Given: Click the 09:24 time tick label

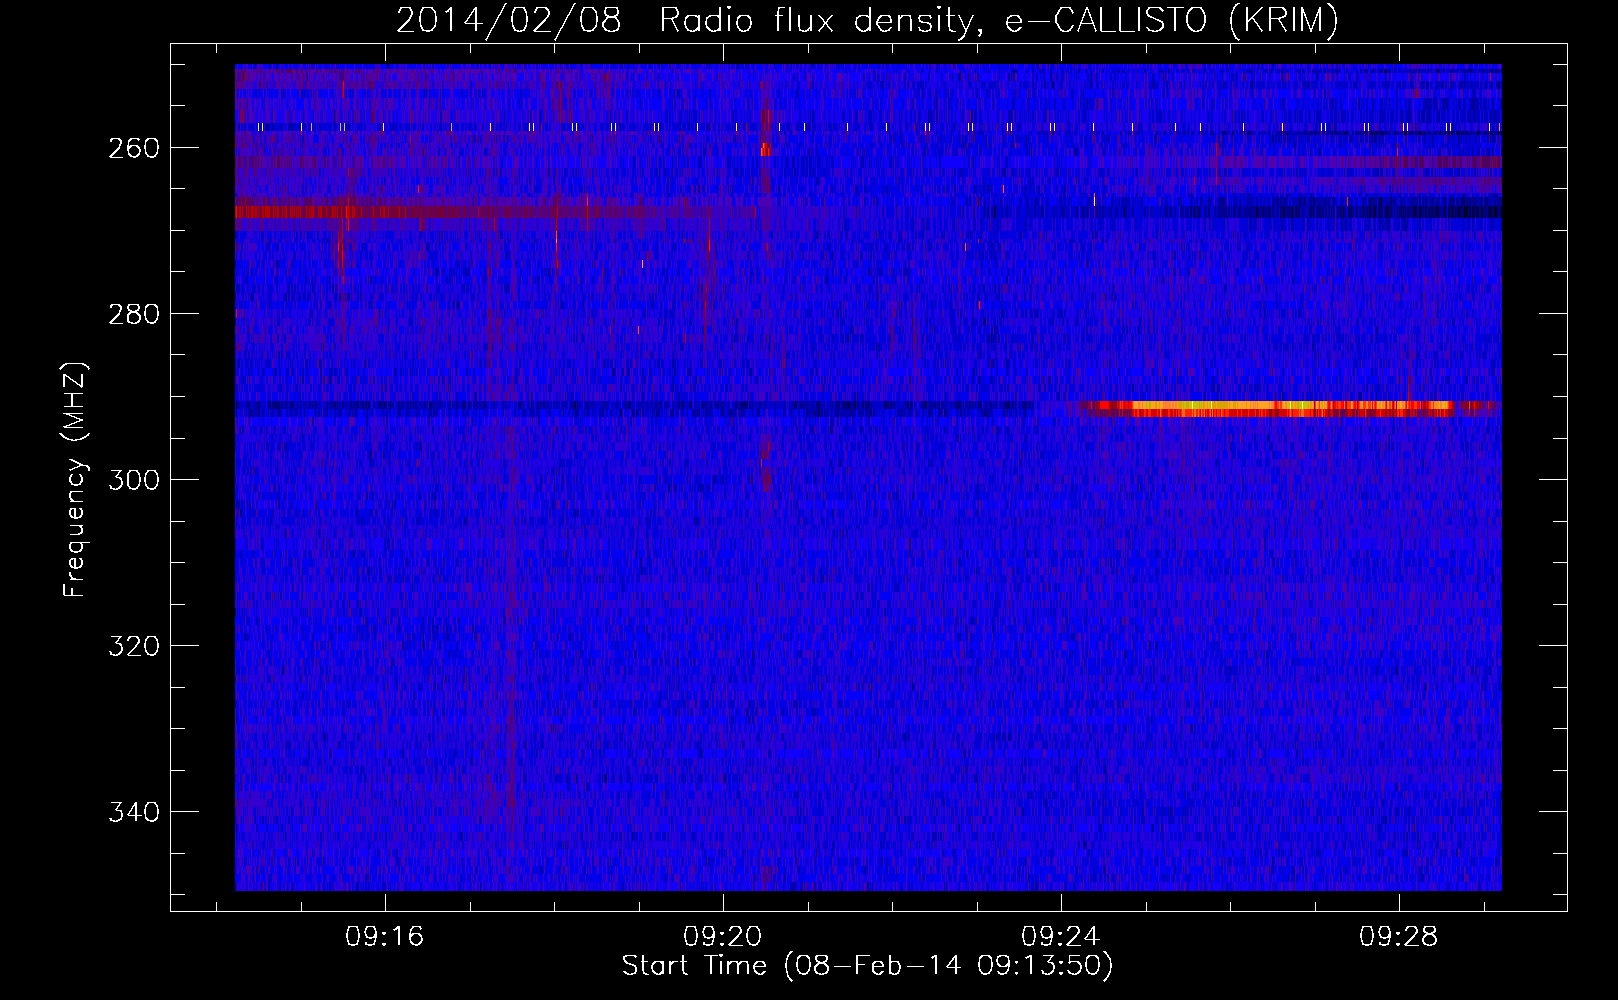Looking at the screenshot, I should (x=1060, y=937).
